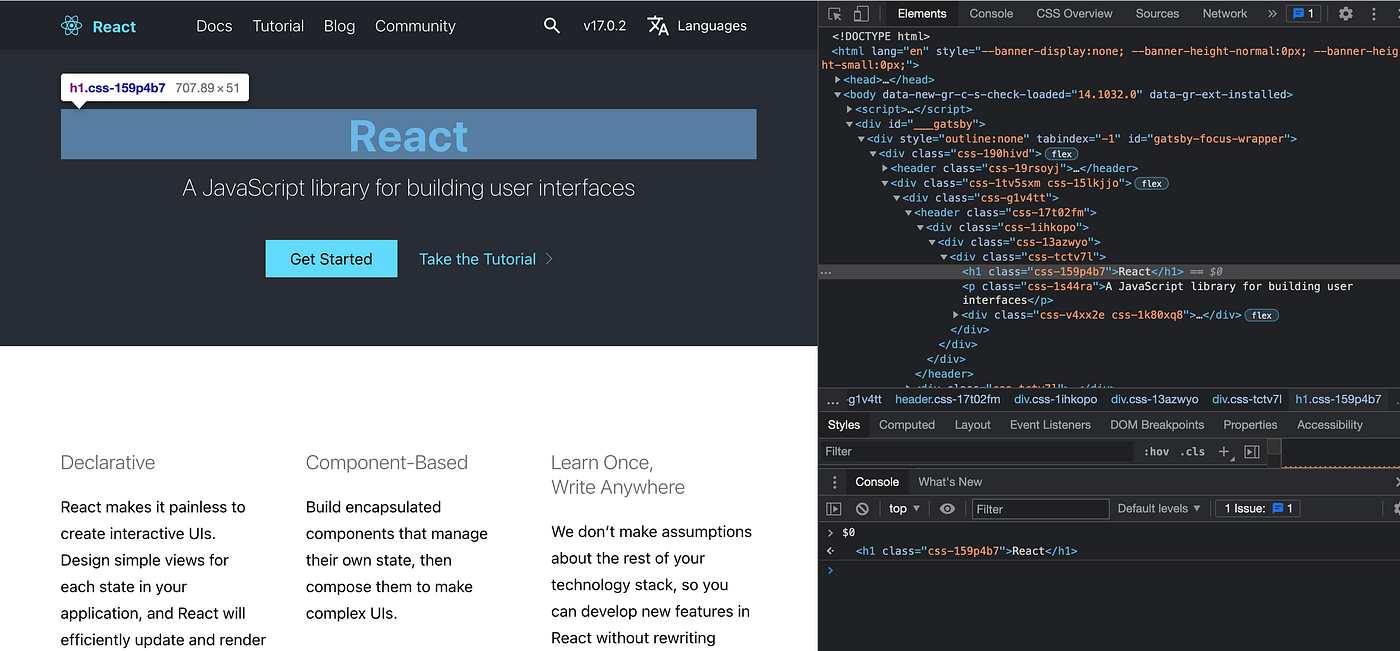Open the Properties pane
The width and height of the screenshot is (1400, 651).
pyautogui.click(x=1250, y=425)
